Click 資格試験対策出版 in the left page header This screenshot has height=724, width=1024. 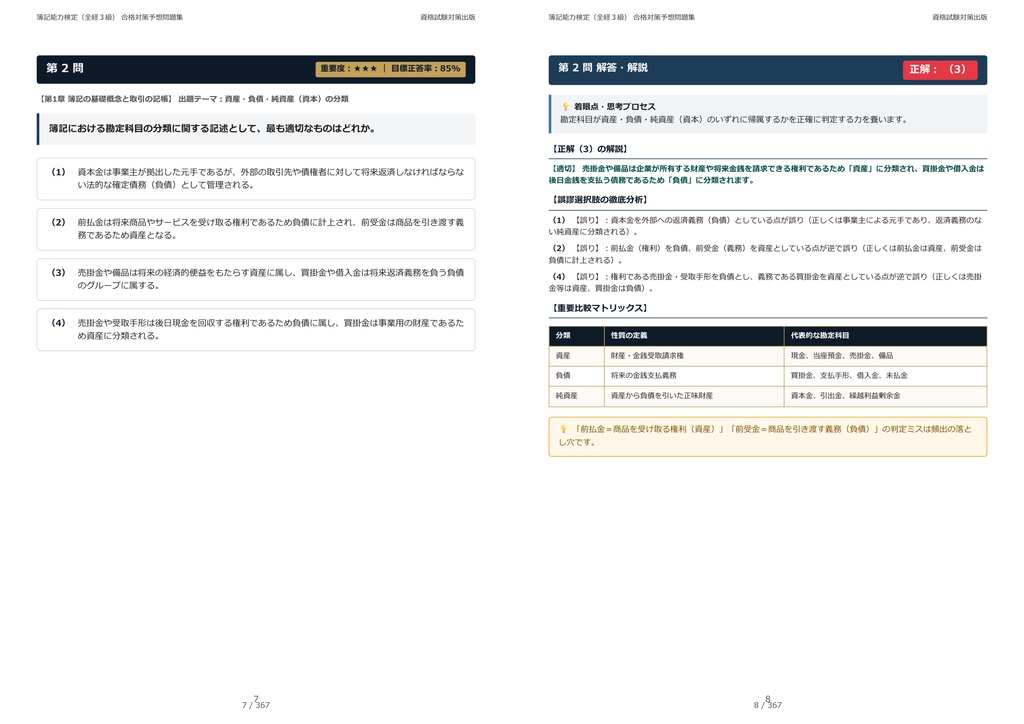(x=447, y=18)
